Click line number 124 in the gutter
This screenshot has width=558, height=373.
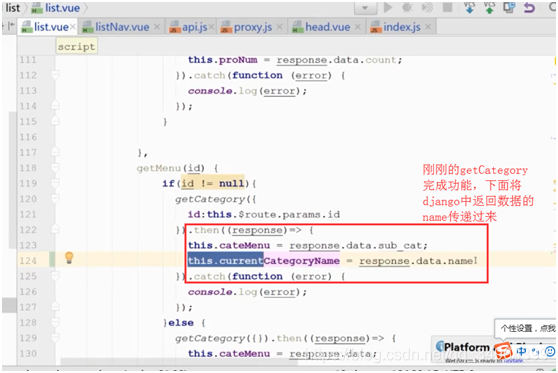pyautogui.click(x=28, y=261)
